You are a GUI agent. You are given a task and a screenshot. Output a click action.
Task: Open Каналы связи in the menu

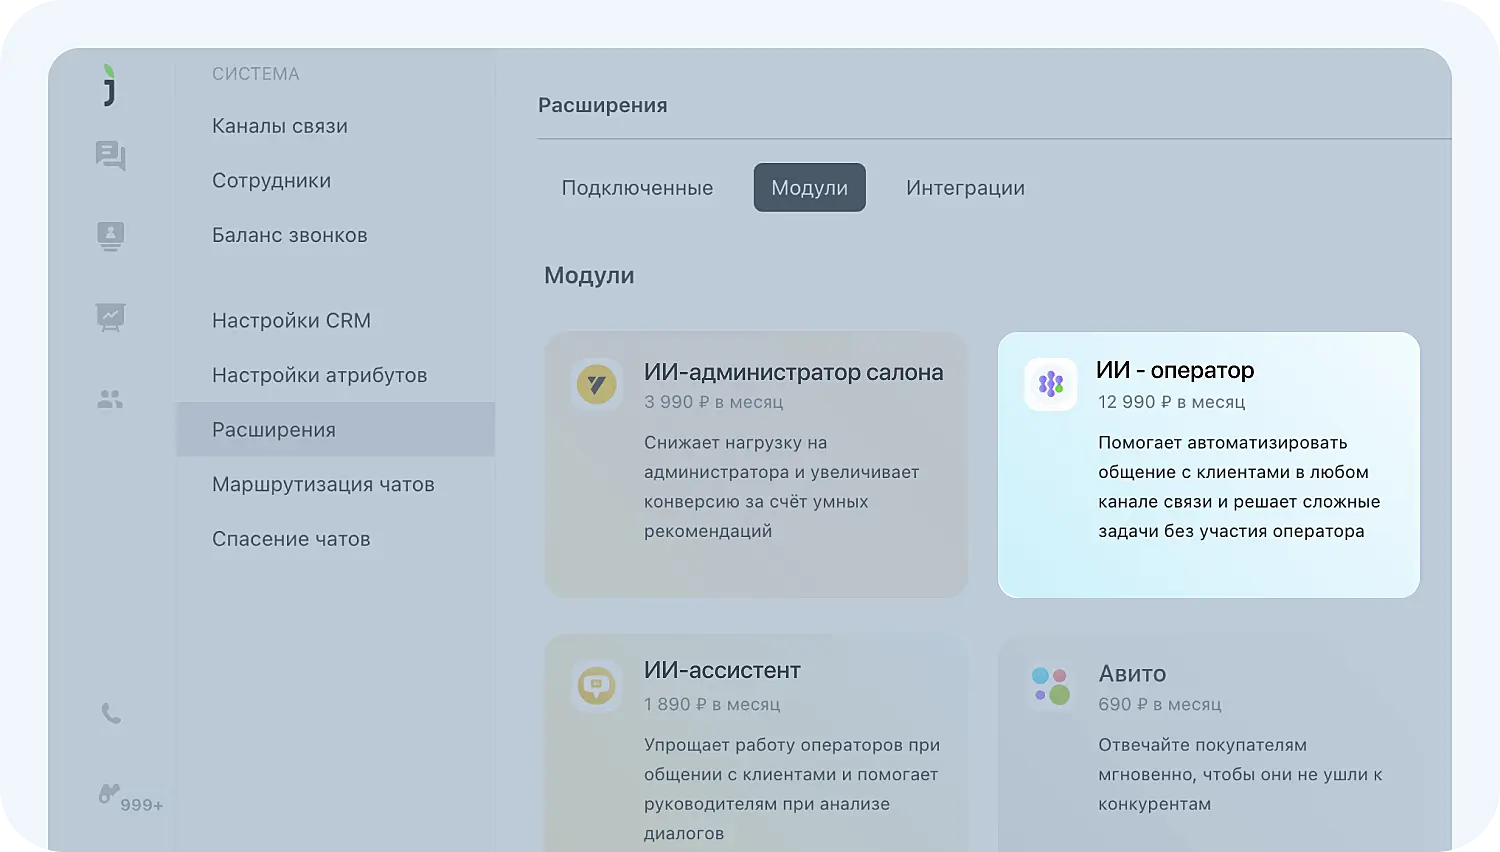tap(279, 126)
